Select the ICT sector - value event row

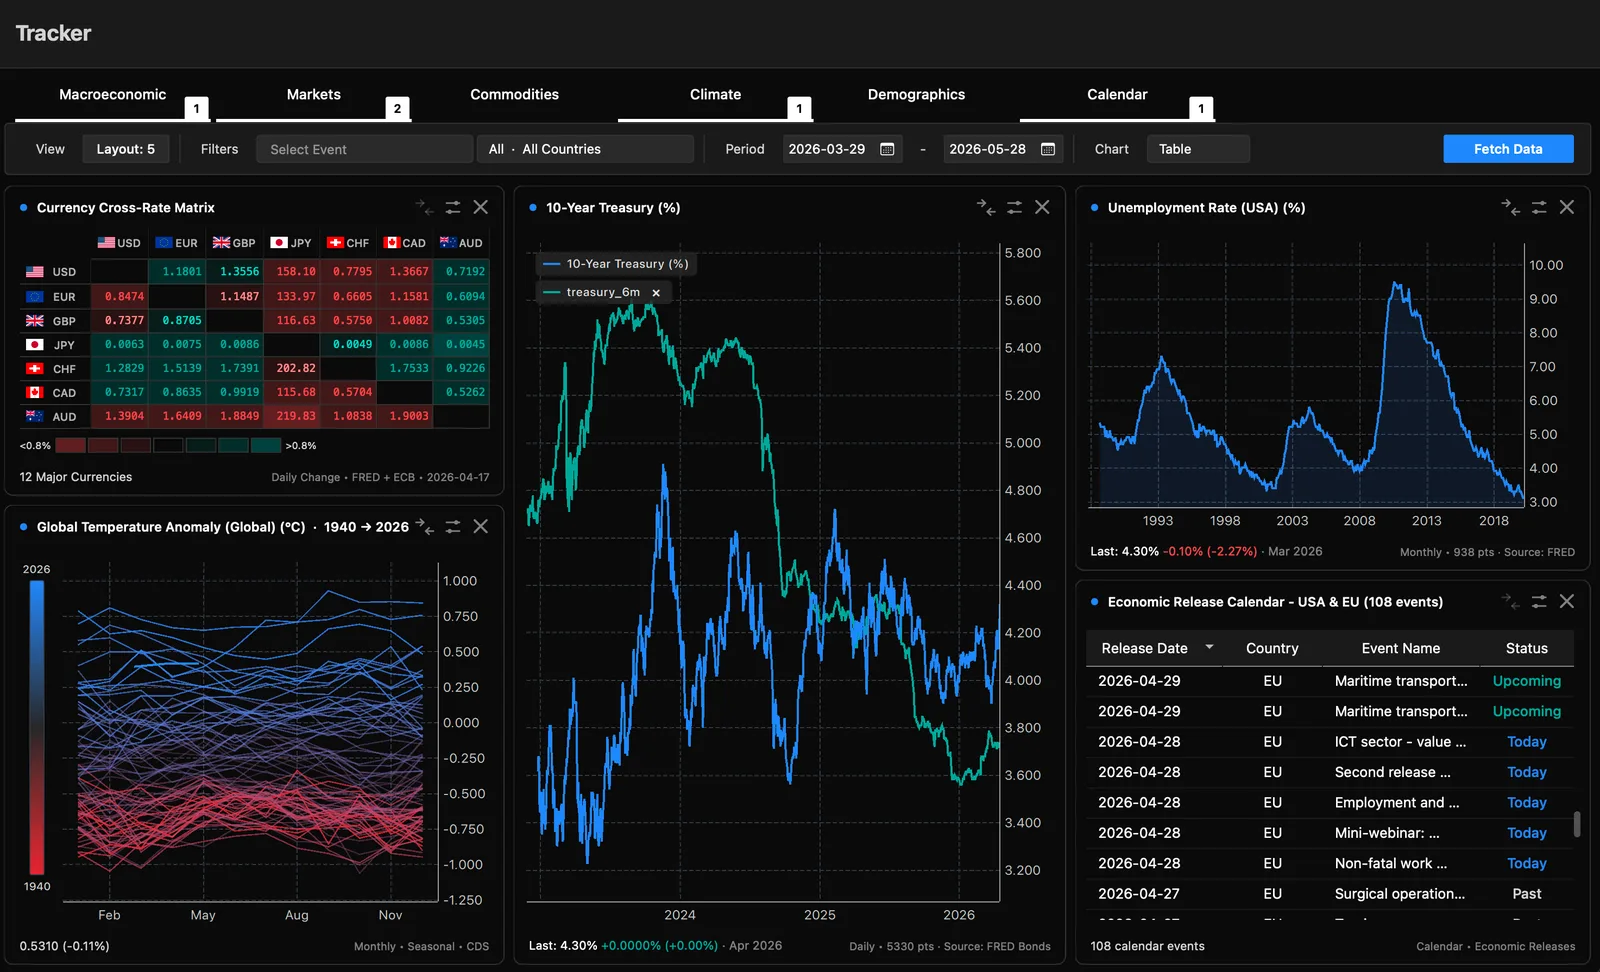click(x=1330, y=742)
